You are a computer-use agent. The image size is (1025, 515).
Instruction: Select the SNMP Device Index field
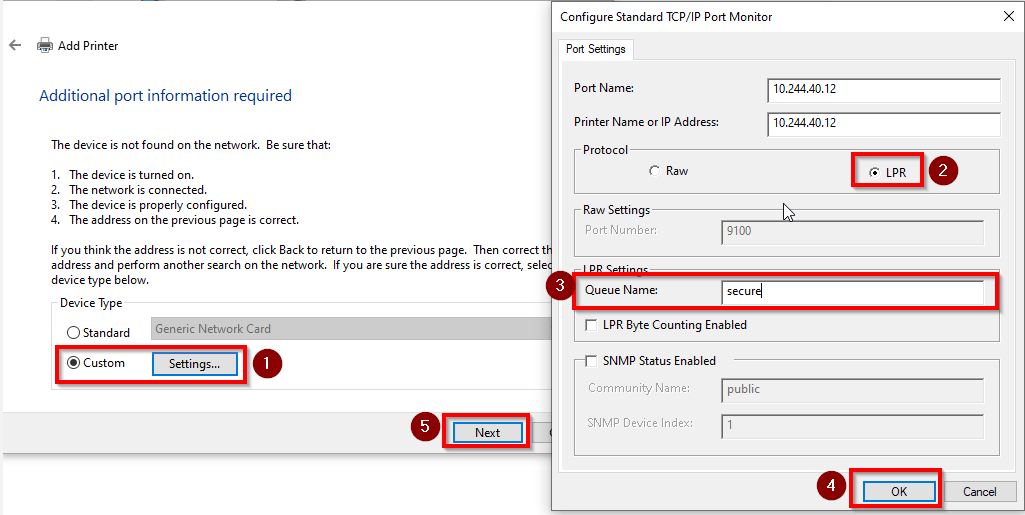pos(851,424)
